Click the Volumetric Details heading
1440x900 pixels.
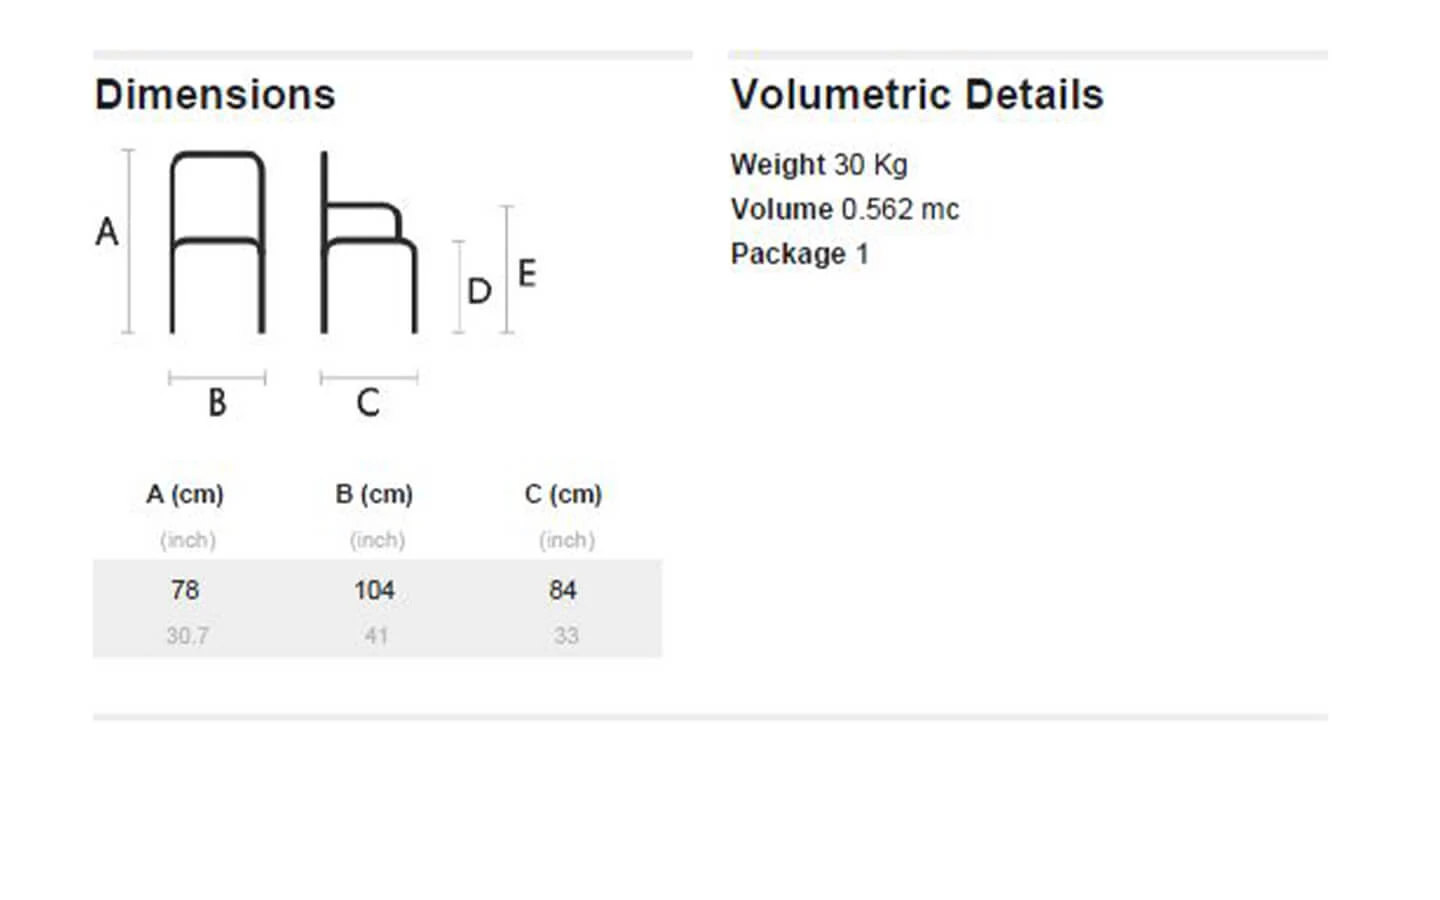coord(917,95)
